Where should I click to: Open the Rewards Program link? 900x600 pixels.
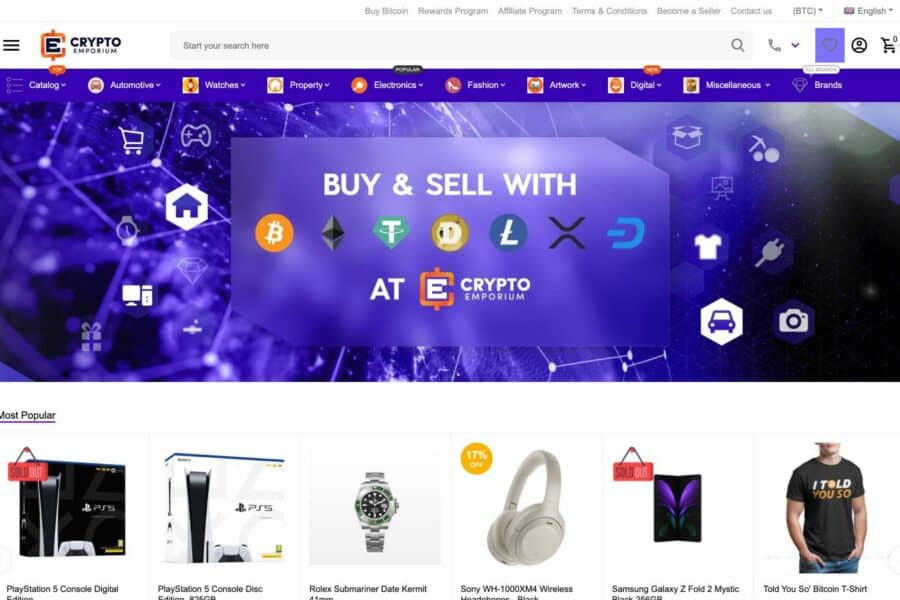(x=453, y=11)
